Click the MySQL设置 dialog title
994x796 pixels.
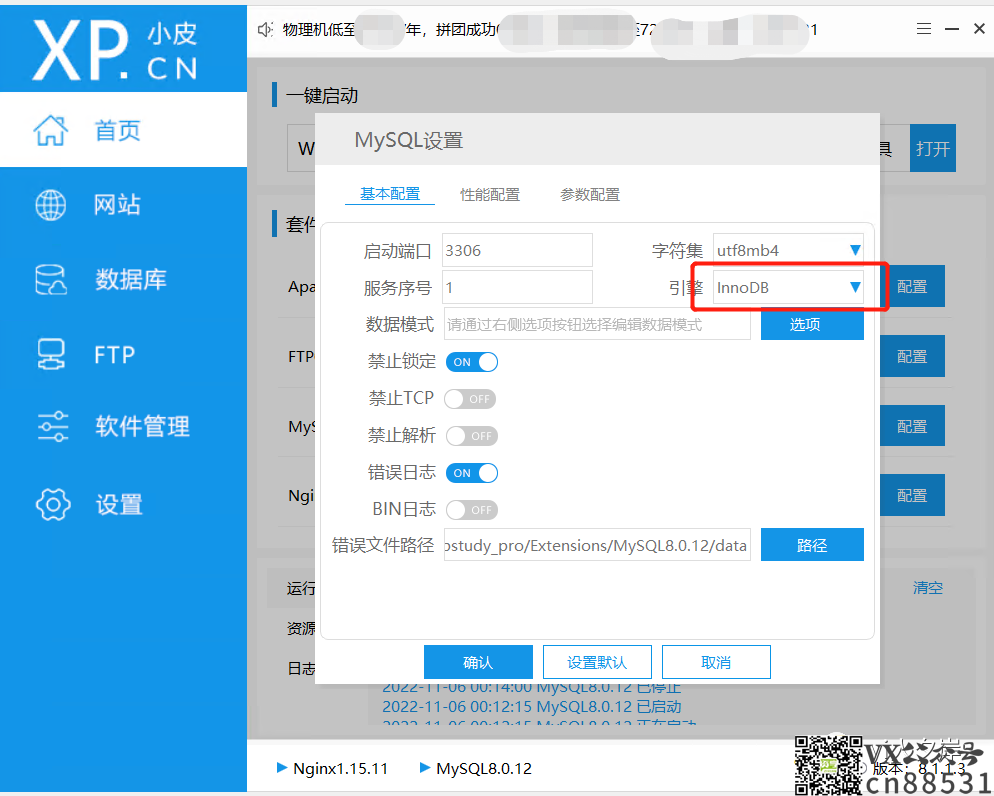point(409,140)
